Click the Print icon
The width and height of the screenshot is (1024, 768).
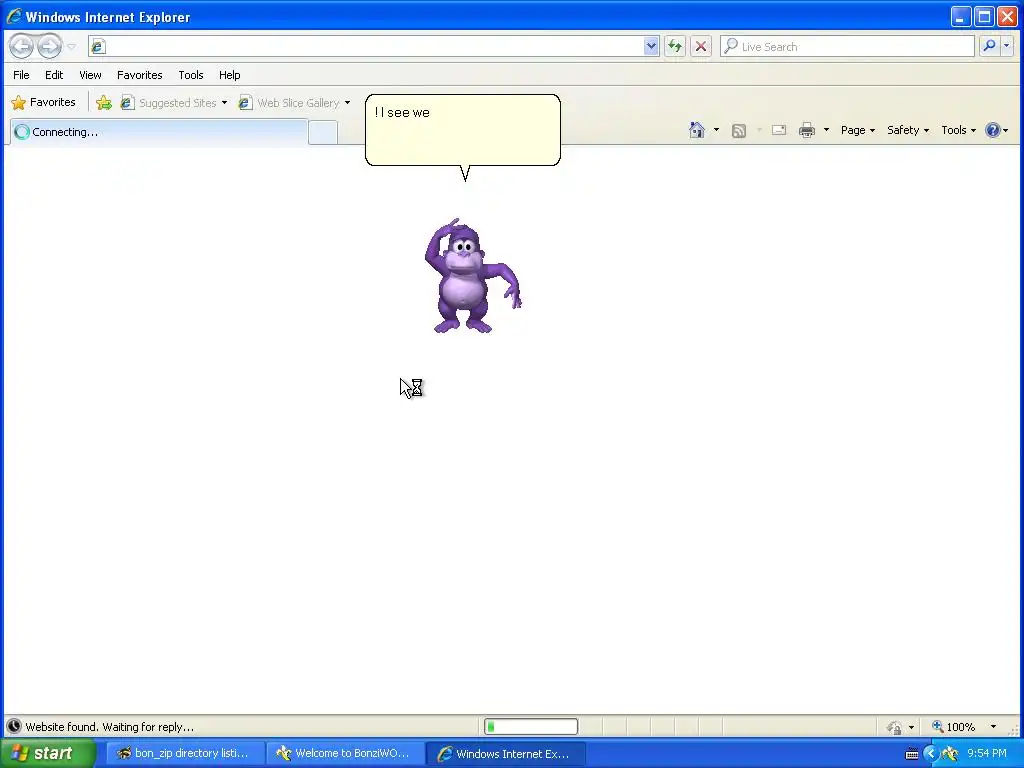pos(807,130)
